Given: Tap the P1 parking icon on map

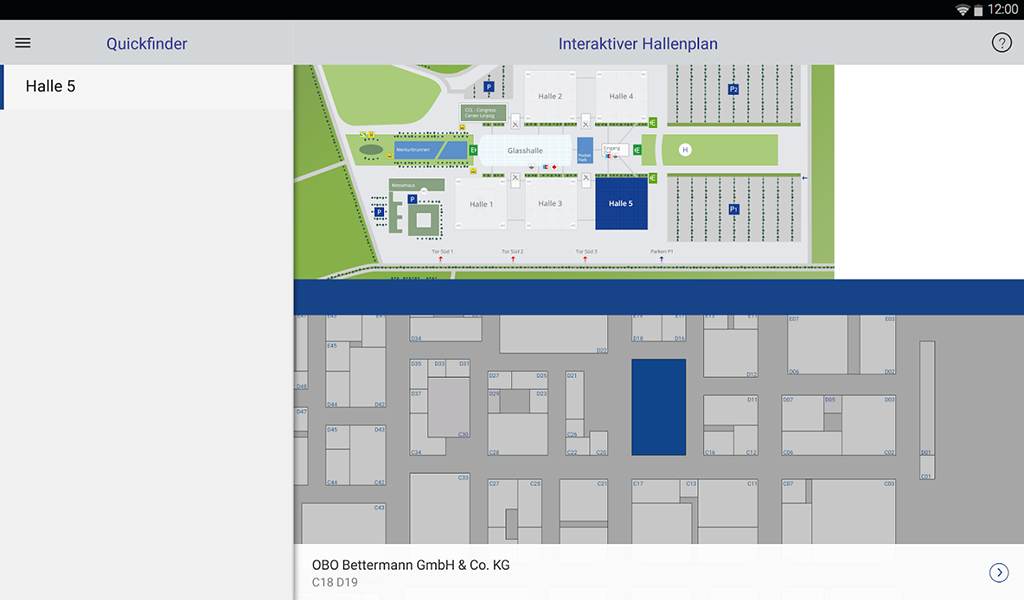Looking at the screenshot, I should [x=733, y=209].
